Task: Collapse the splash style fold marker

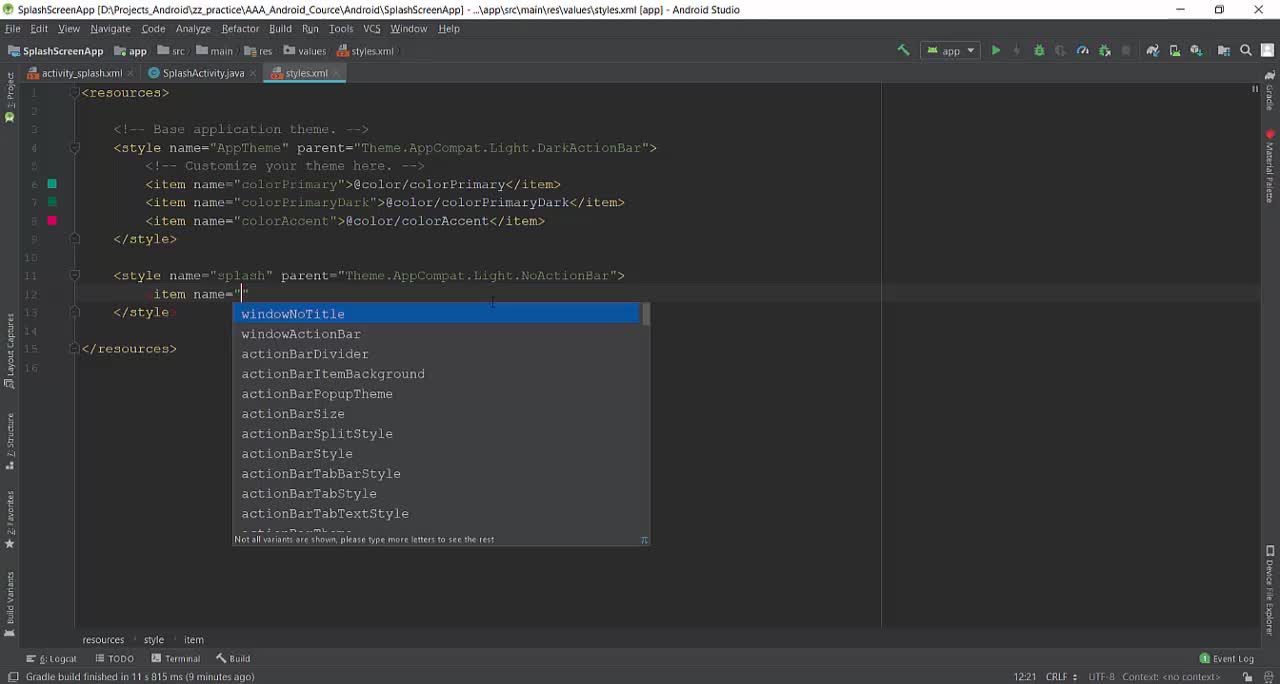Action: (74, 276)
